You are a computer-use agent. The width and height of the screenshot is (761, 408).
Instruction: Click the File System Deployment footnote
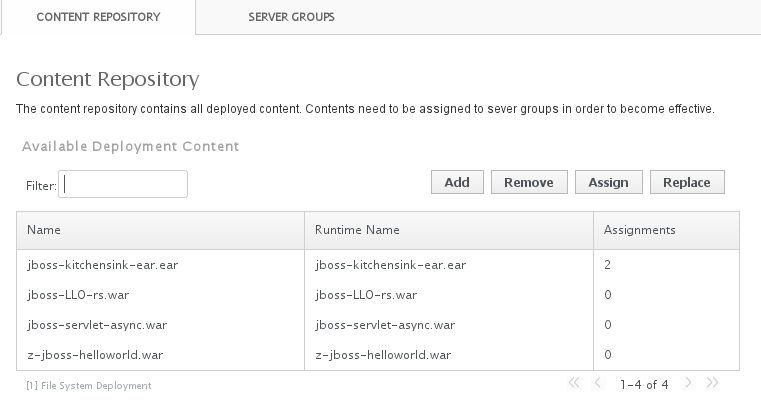89,386
